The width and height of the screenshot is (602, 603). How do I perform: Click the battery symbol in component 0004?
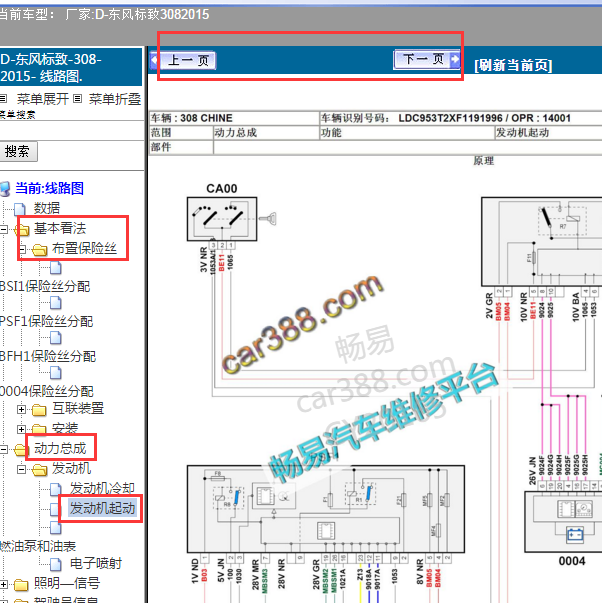pyautogui.click(x=575, y=535)
